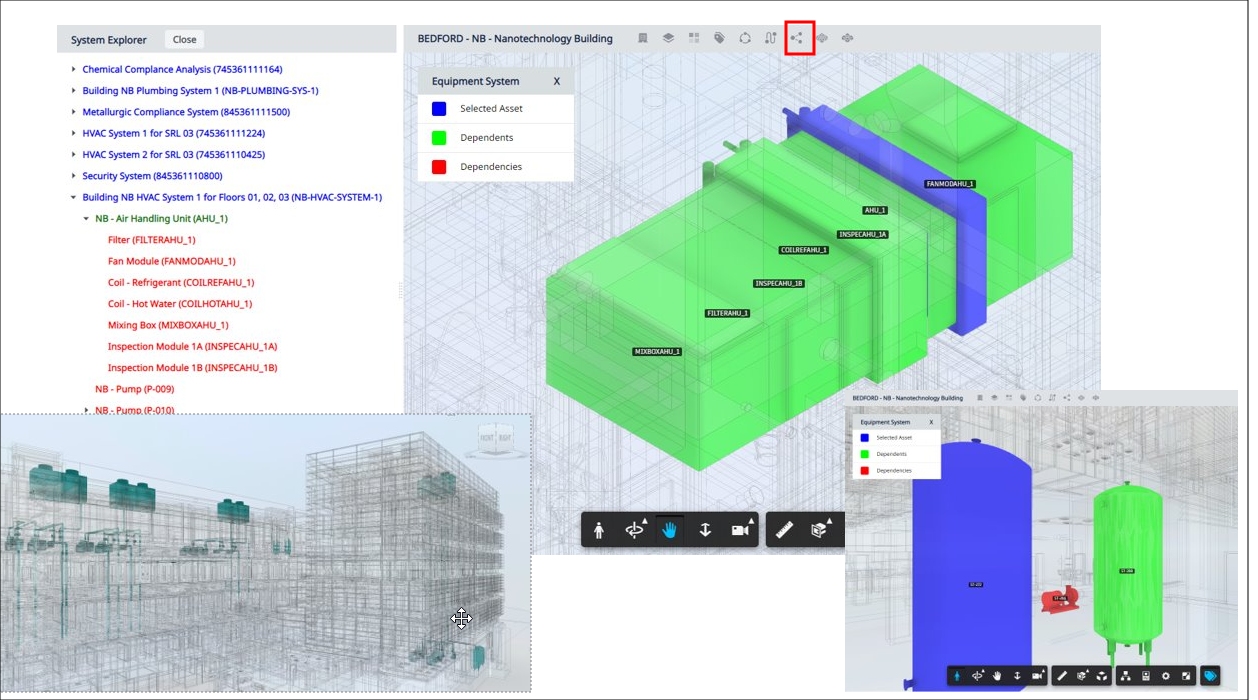Expand HVAC System 1 for SRL 03
Screen dimensions: 1258x700
point(74,133)
